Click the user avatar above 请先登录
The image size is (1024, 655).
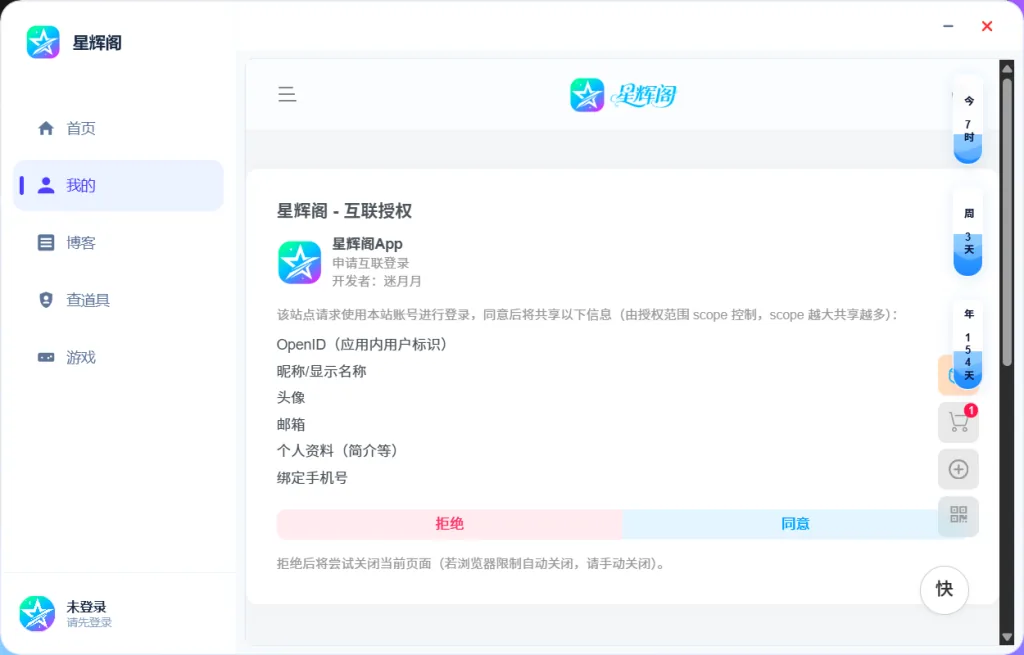point(37,613)
